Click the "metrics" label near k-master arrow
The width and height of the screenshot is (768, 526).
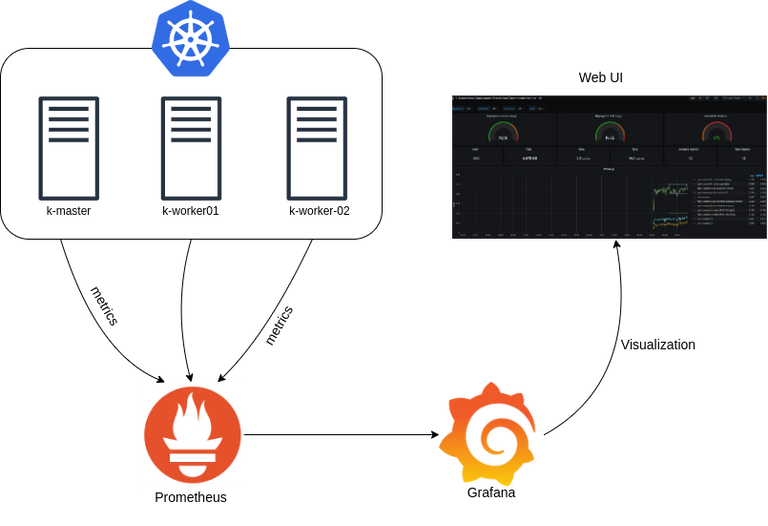[x=104, y=306]
